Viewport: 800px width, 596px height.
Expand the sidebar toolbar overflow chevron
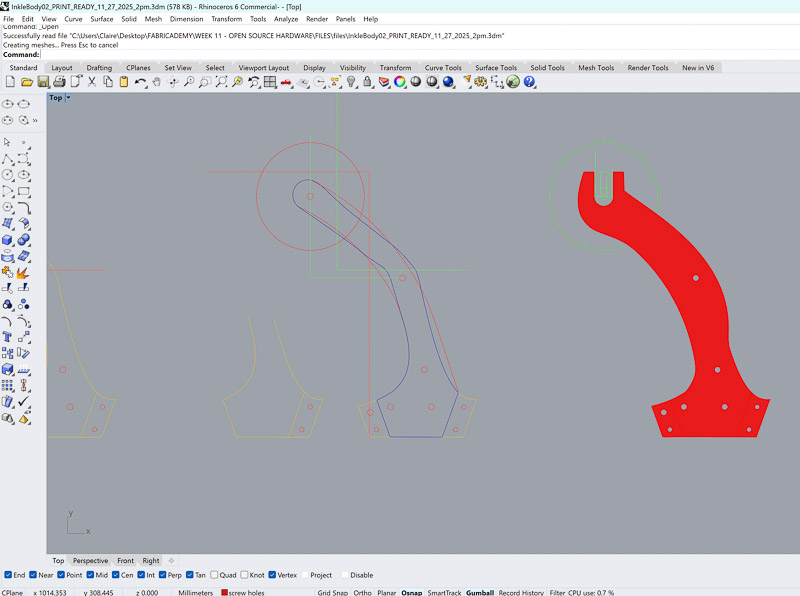pos(35,120)
